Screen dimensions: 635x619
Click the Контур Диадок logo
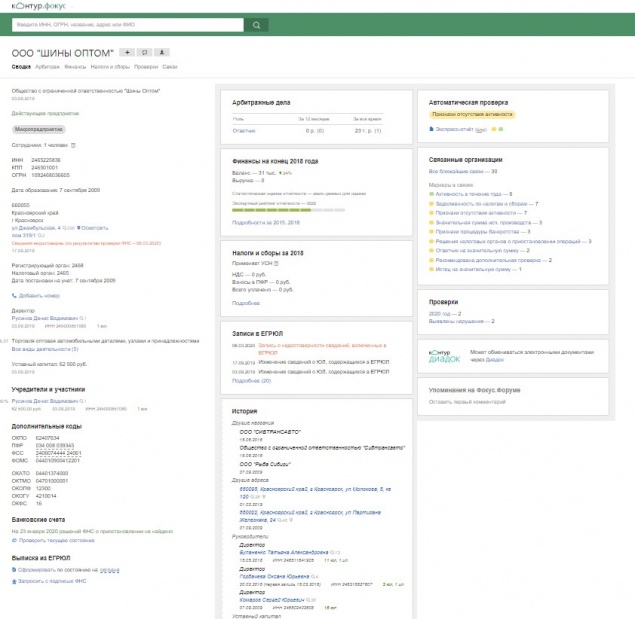(444, 356)
